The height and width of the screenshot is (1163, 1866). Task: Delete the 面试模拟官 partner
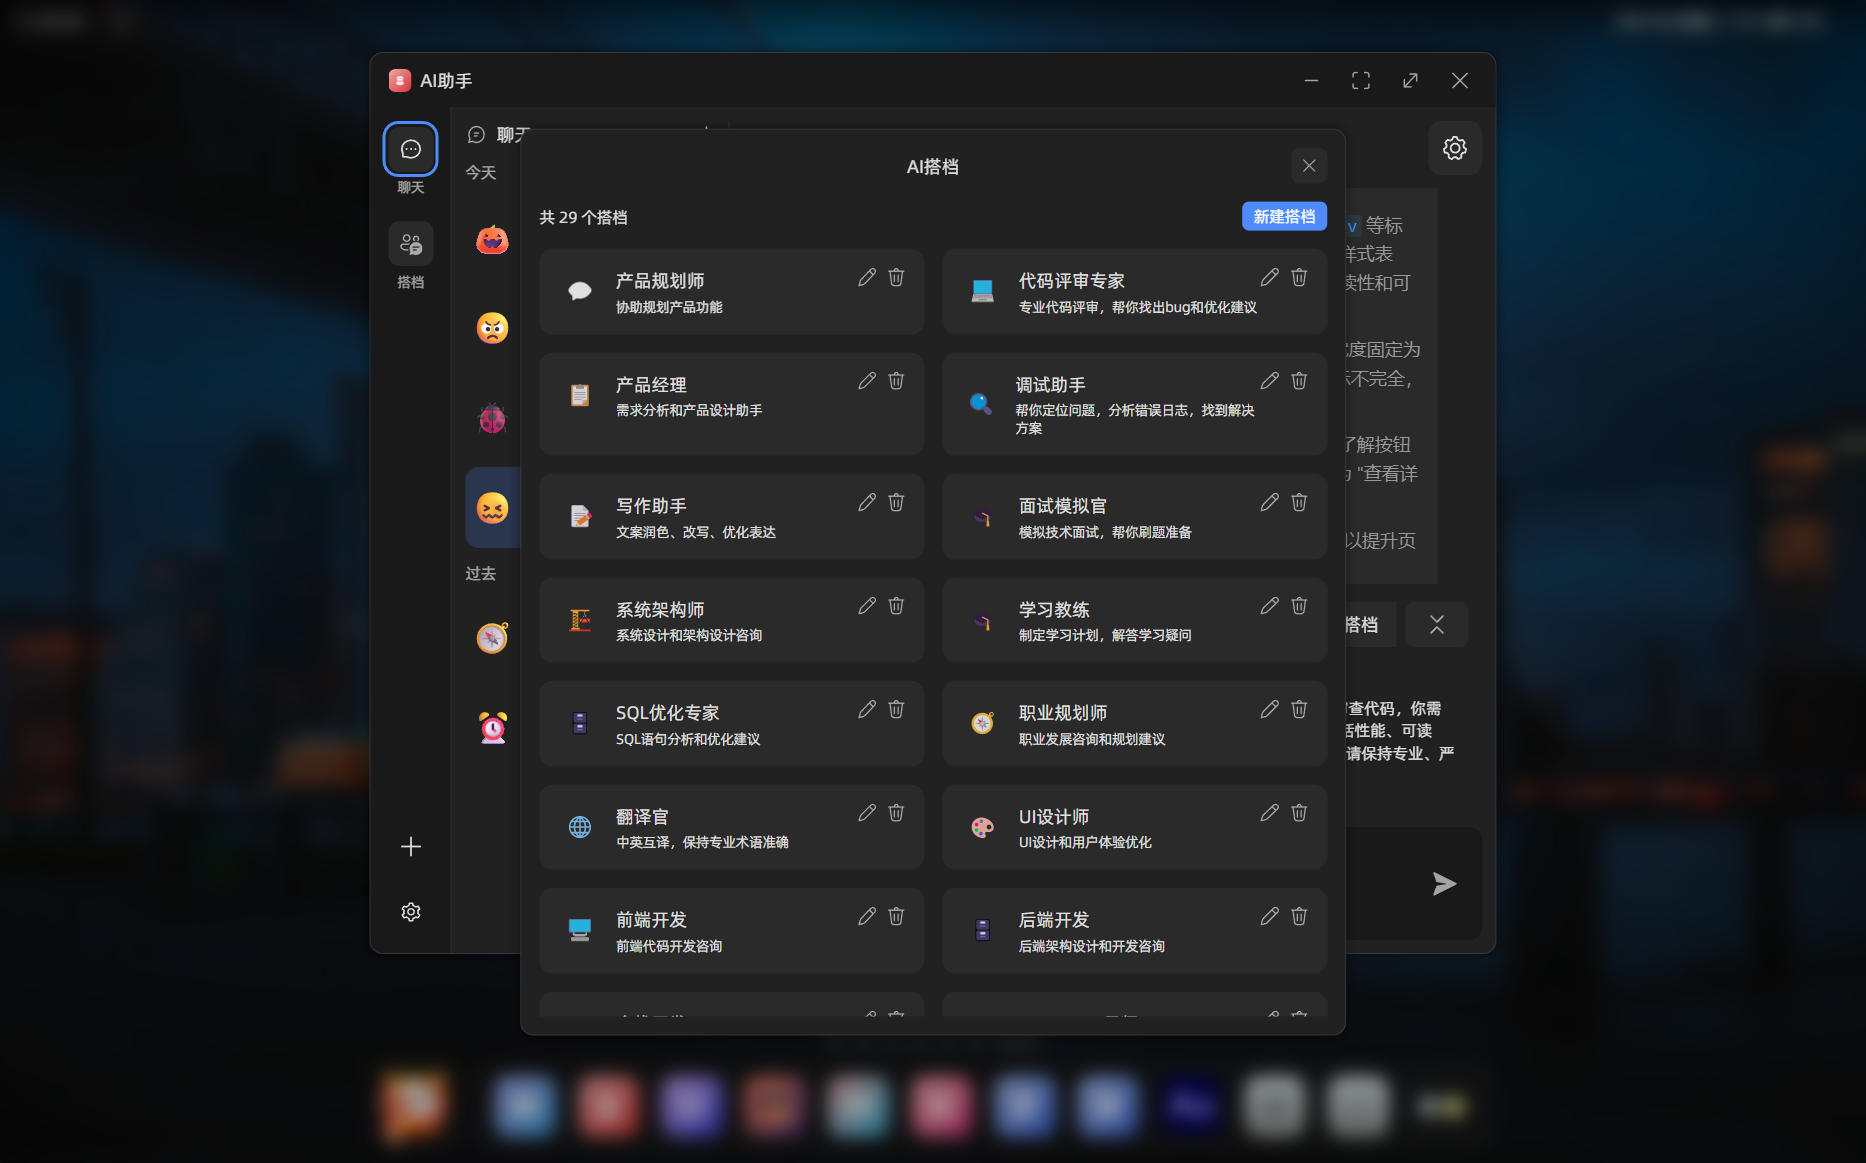click(1298, 502)
